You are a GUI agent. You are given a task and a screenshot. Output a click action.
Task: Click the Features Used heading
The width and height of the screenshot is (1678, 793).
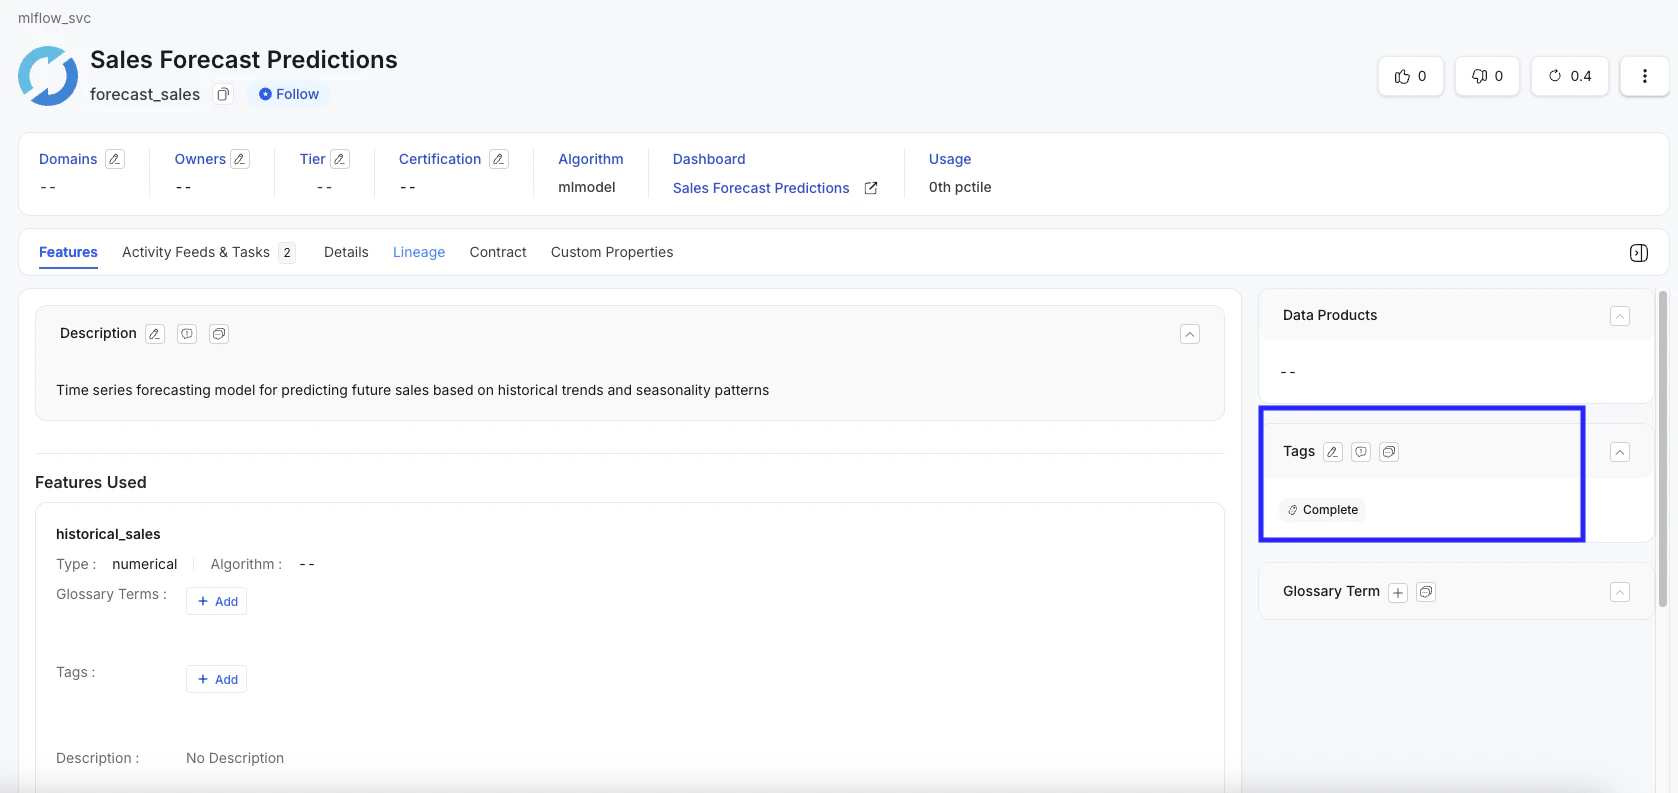[x=91, y=482]
